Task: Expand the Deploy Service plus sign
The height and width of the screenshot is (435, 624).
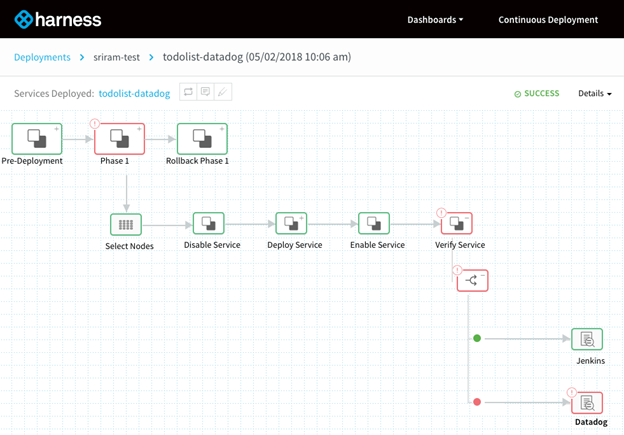Action: 302,218
